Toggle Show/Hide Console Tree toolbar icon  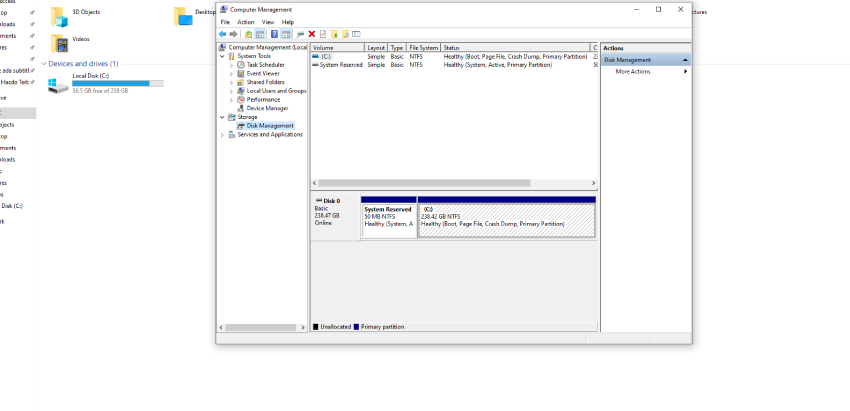click(260, 34)
